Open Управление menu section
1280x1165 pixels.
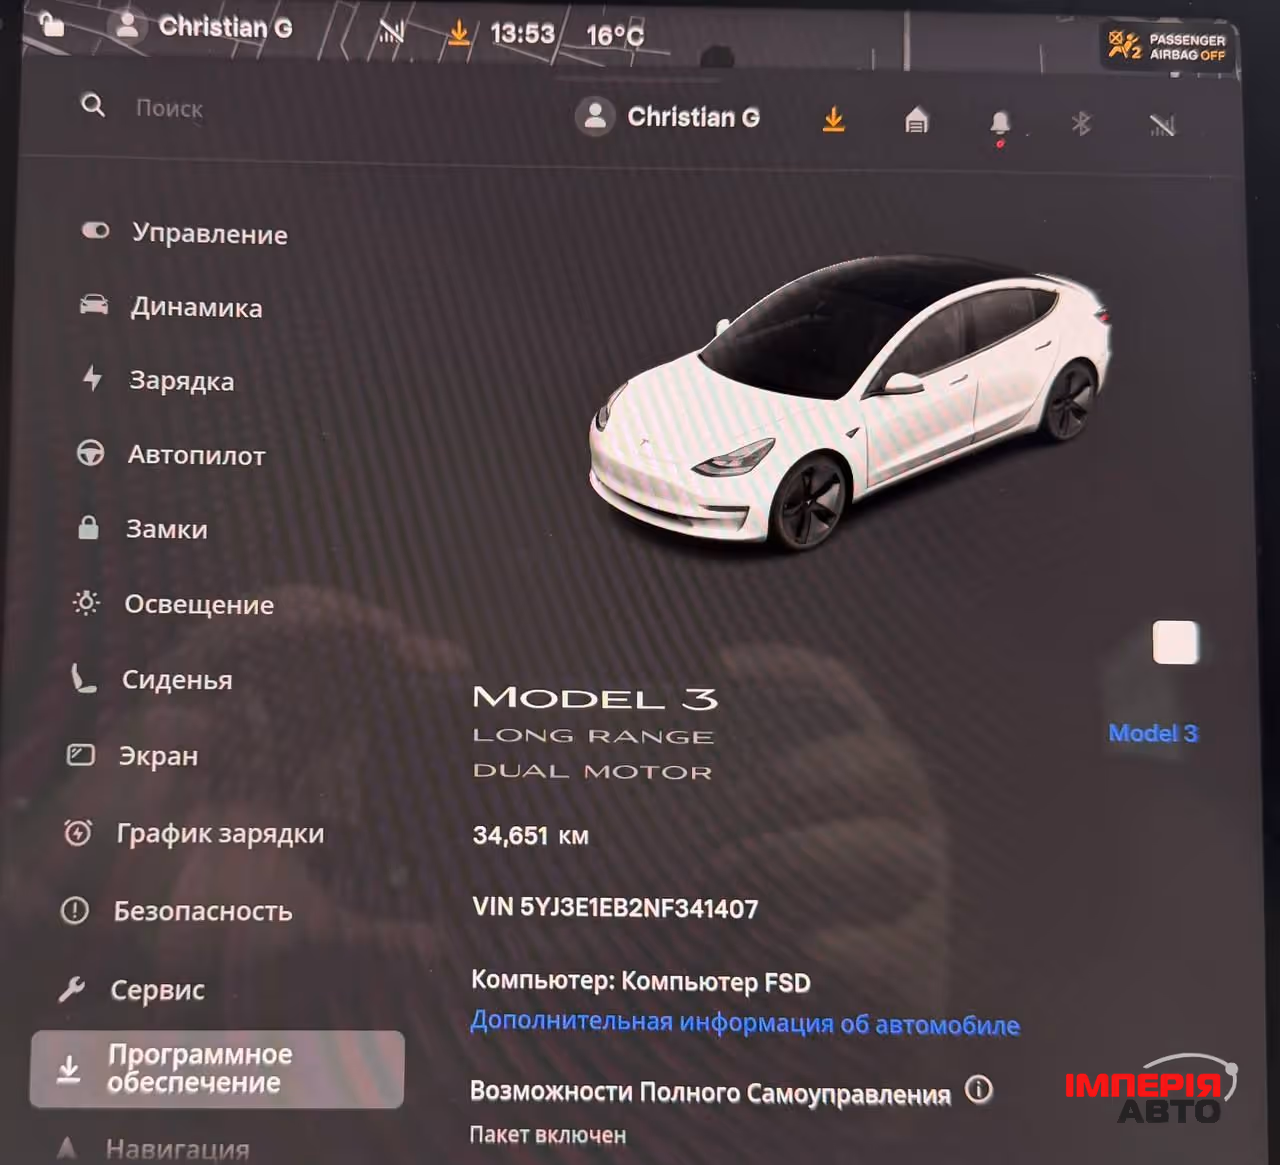185,233
